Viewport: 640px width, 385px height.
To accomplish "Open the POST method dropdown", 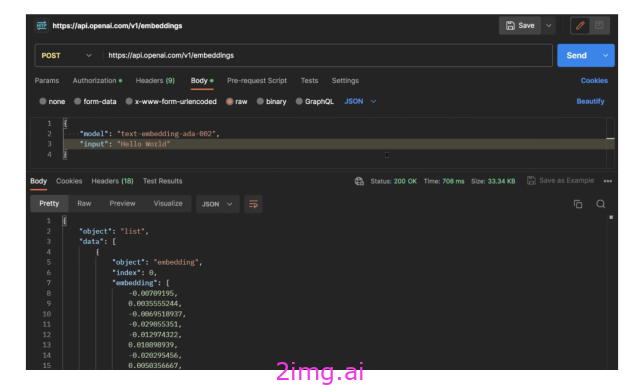I will tap(67, 56).
